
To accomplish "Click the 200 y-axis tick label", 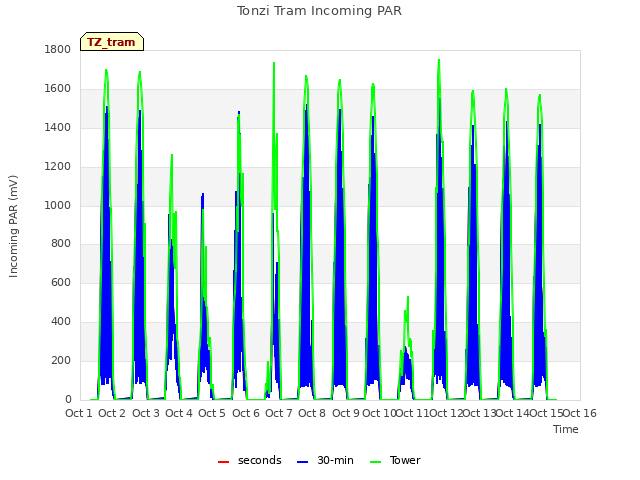I will point(61,360).
